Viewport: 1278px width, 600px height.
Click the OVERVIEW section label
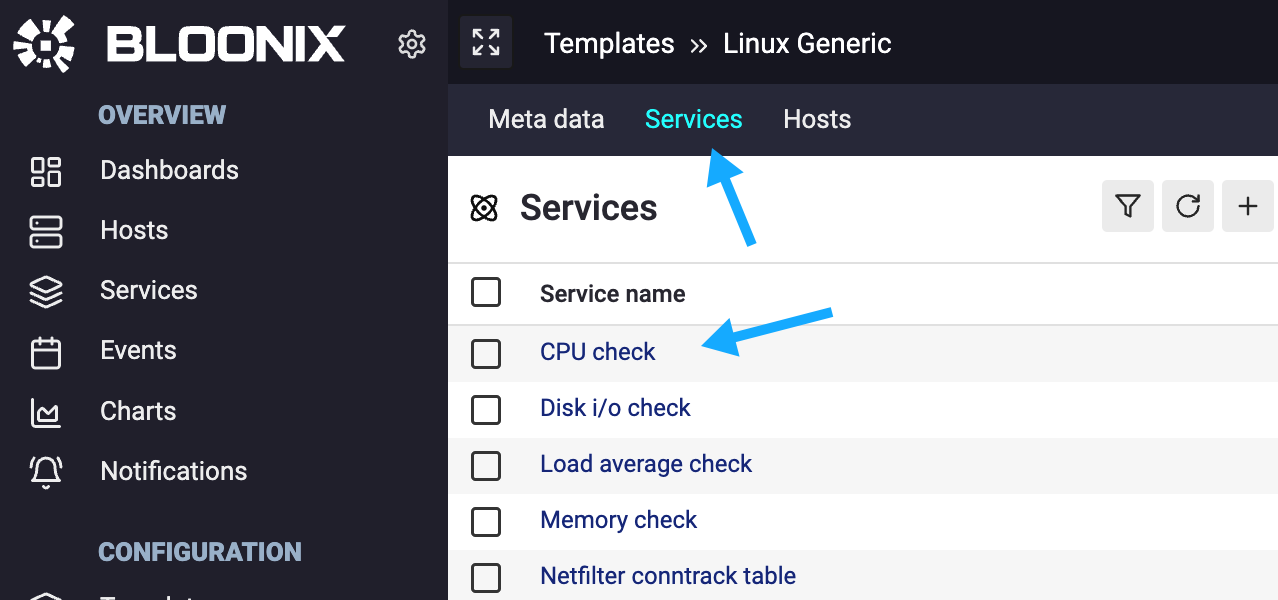(x=162, y=115)
